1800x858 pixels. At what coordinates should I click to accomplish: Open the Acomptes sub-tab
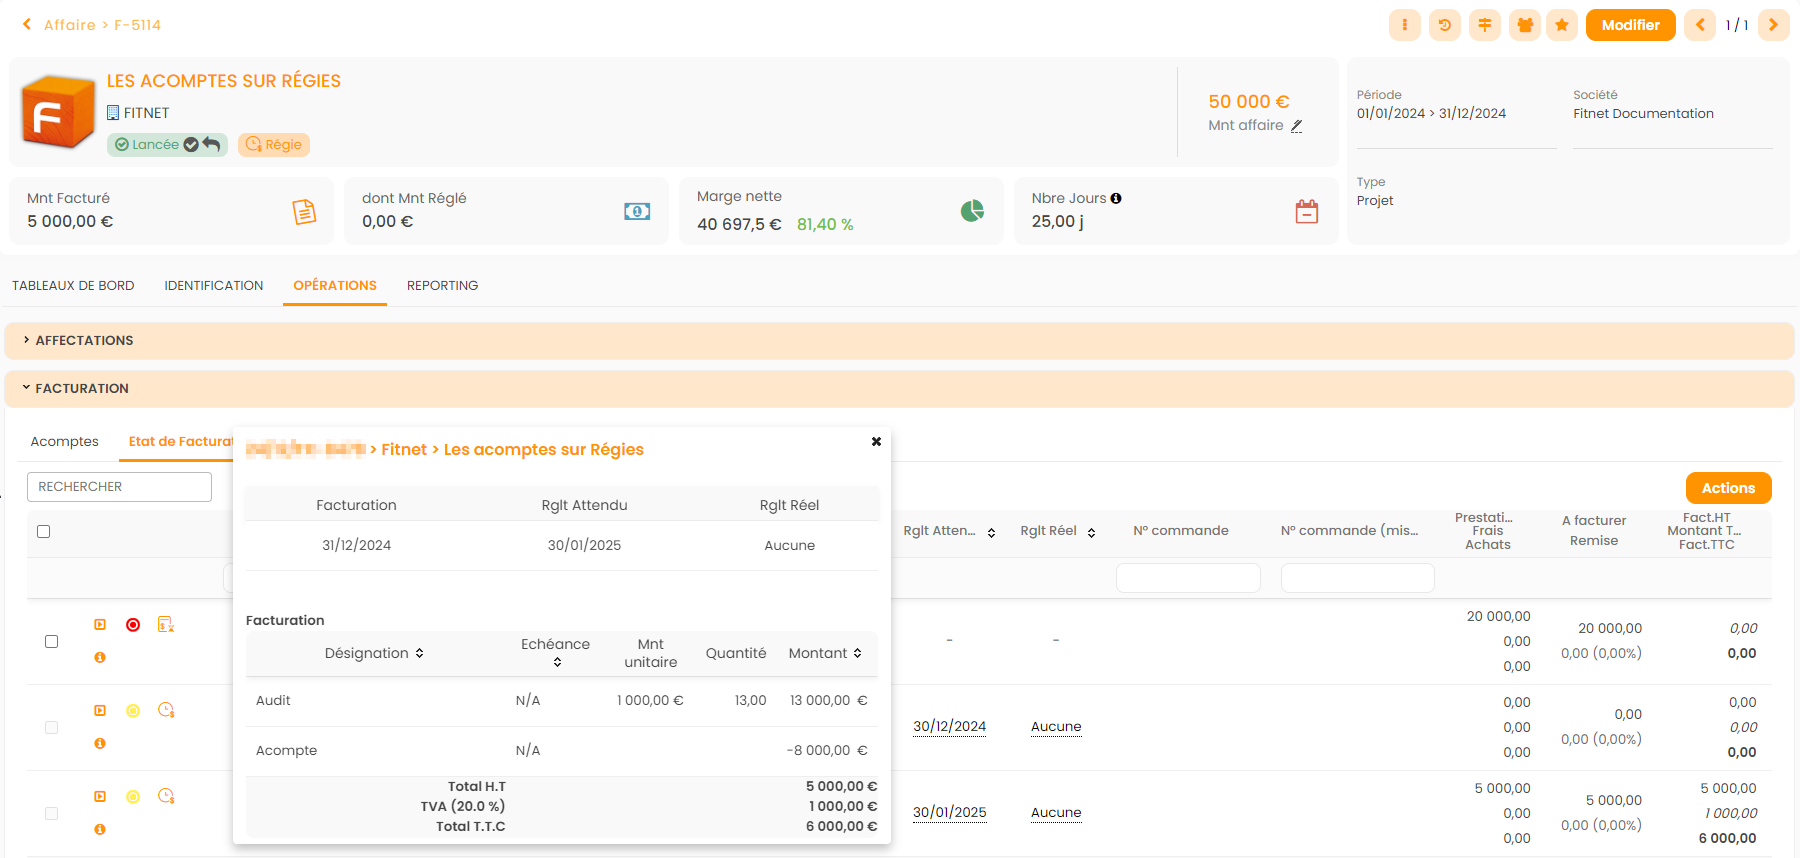click(x=64, y=442)
